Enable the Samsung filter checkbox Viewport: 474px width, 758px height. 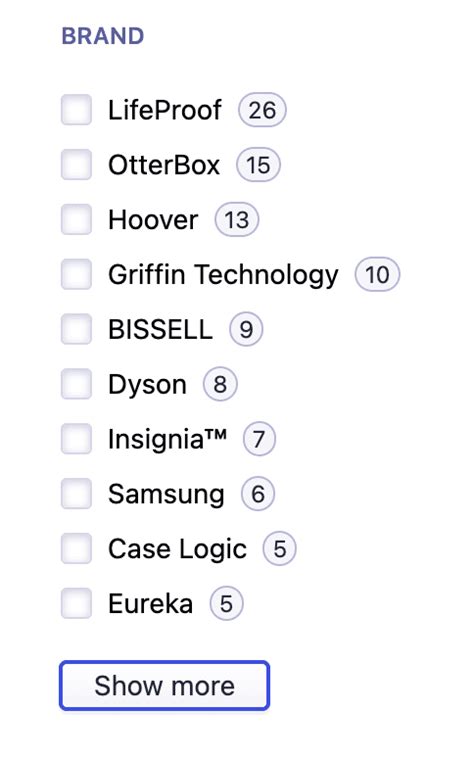click(x=76, y=494)
